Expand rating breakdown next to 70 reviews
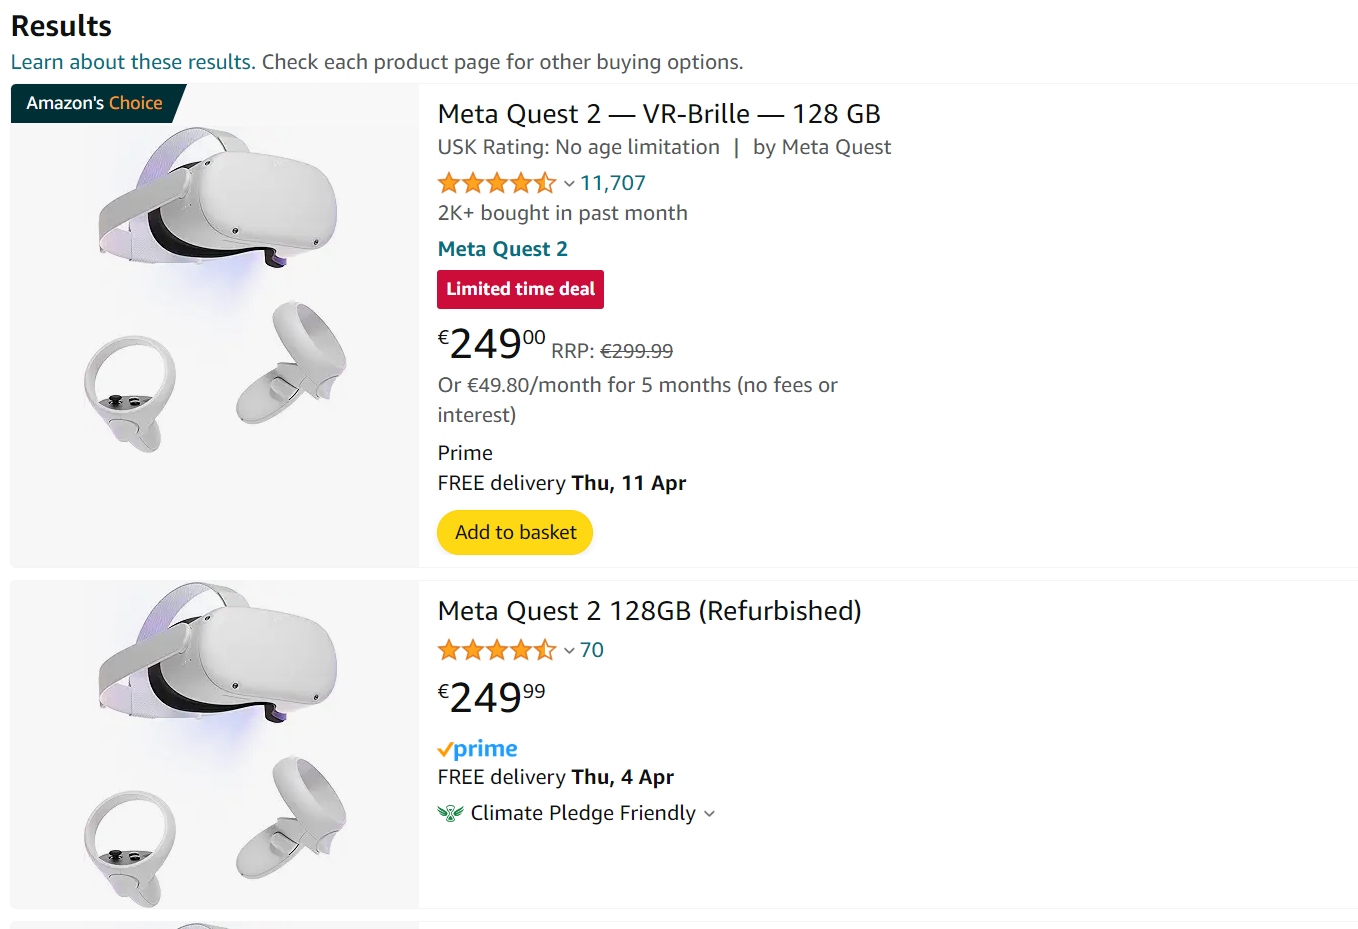The image size is (1358, 929). pyautogui.click(x=569, y=651)
